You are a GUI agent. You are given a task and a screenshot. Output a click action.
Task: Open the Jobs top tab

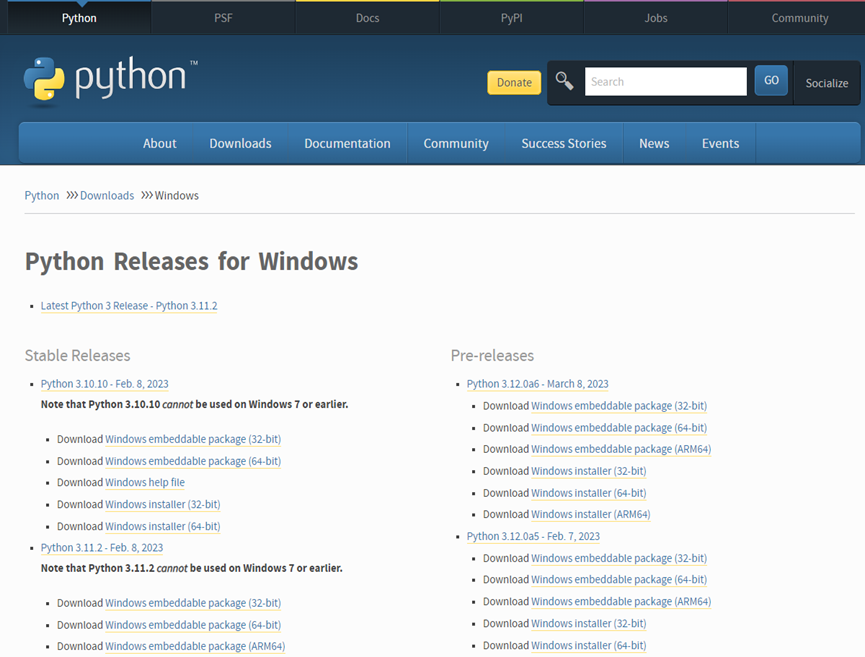[656, 18]
